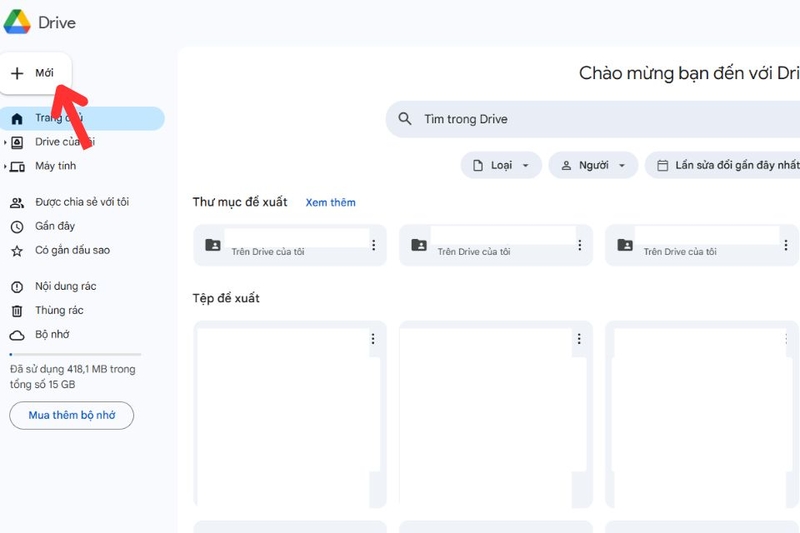Open the second suggested file thumbnail

tap(496, 414)
